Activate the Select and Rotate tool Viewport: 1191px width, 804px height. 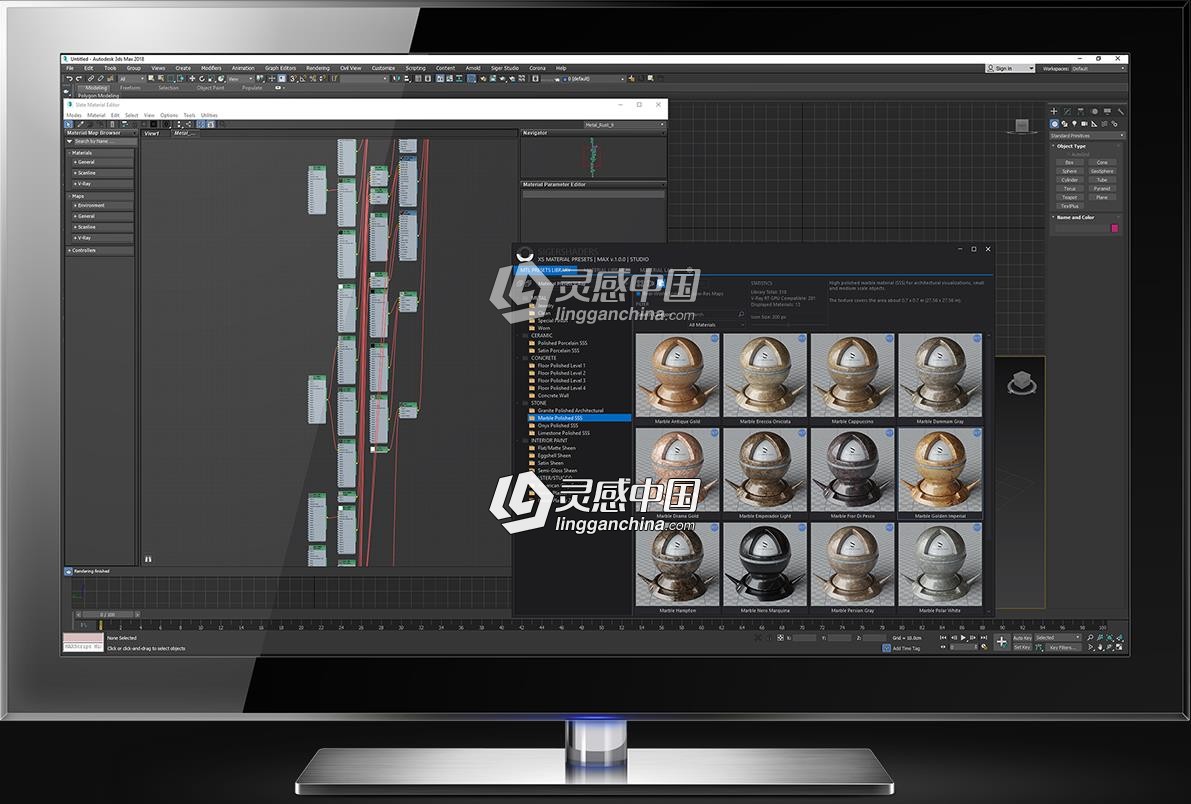pyautogui.click(x=202, y=78)
